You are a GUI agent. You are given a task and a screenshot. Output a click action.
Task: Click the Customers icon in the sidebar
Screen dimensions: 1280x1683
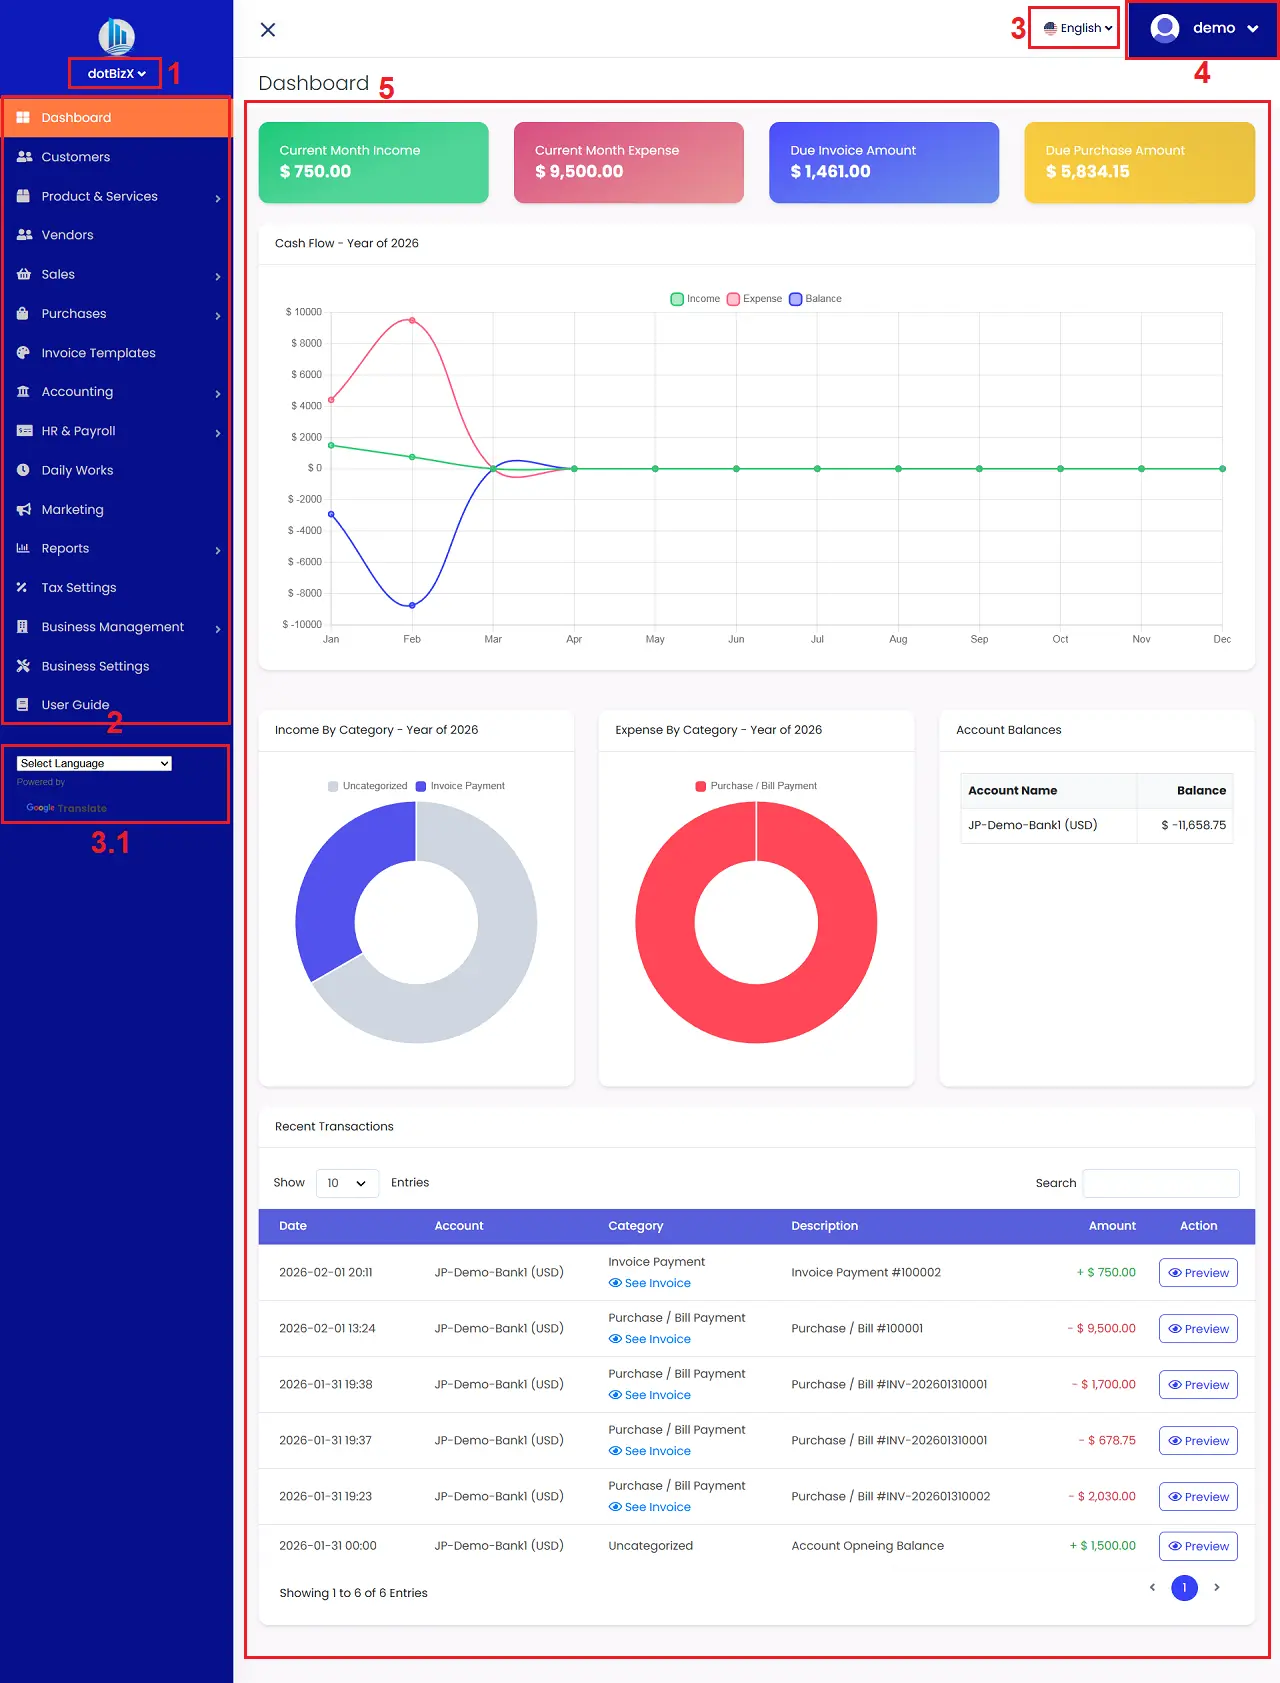[24, 157]
